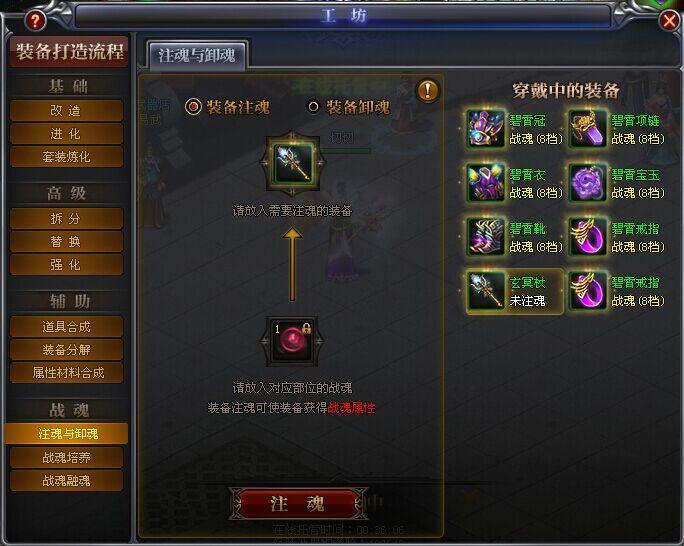Click the red soul orb material slot
The height and width of the screenshot is (546, 684).
pos(292,341)
